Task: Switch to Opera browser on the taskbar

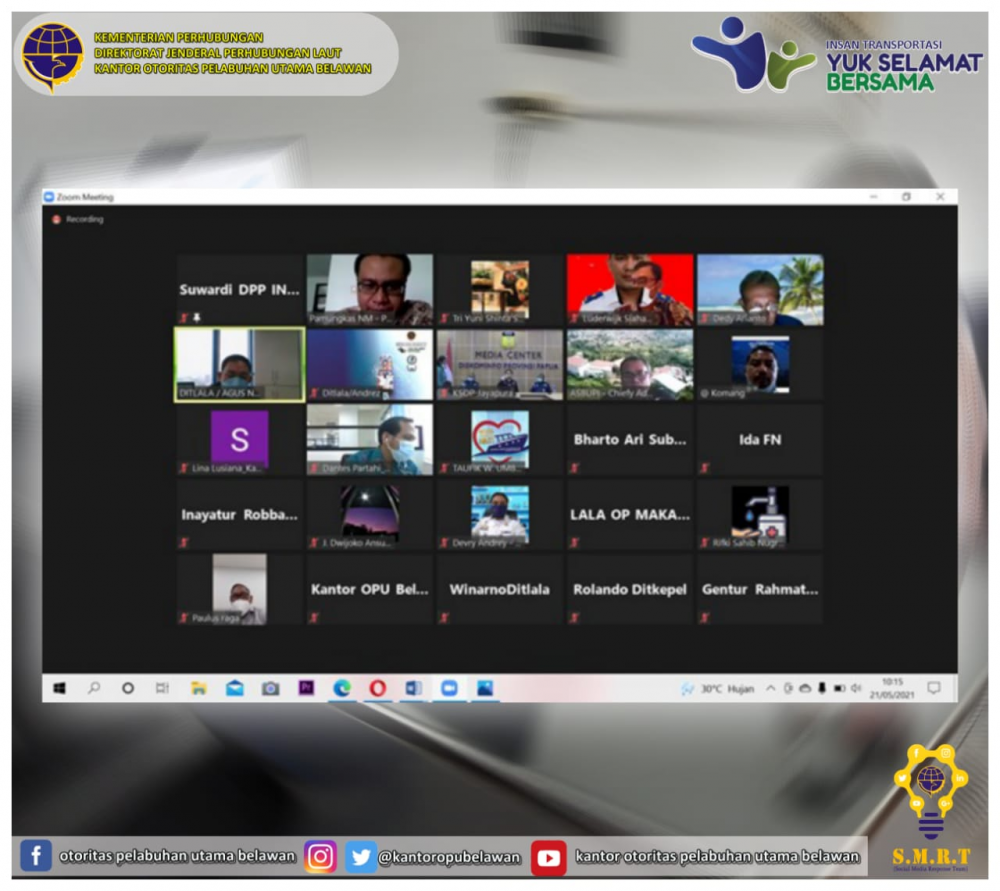Action: 378,688
